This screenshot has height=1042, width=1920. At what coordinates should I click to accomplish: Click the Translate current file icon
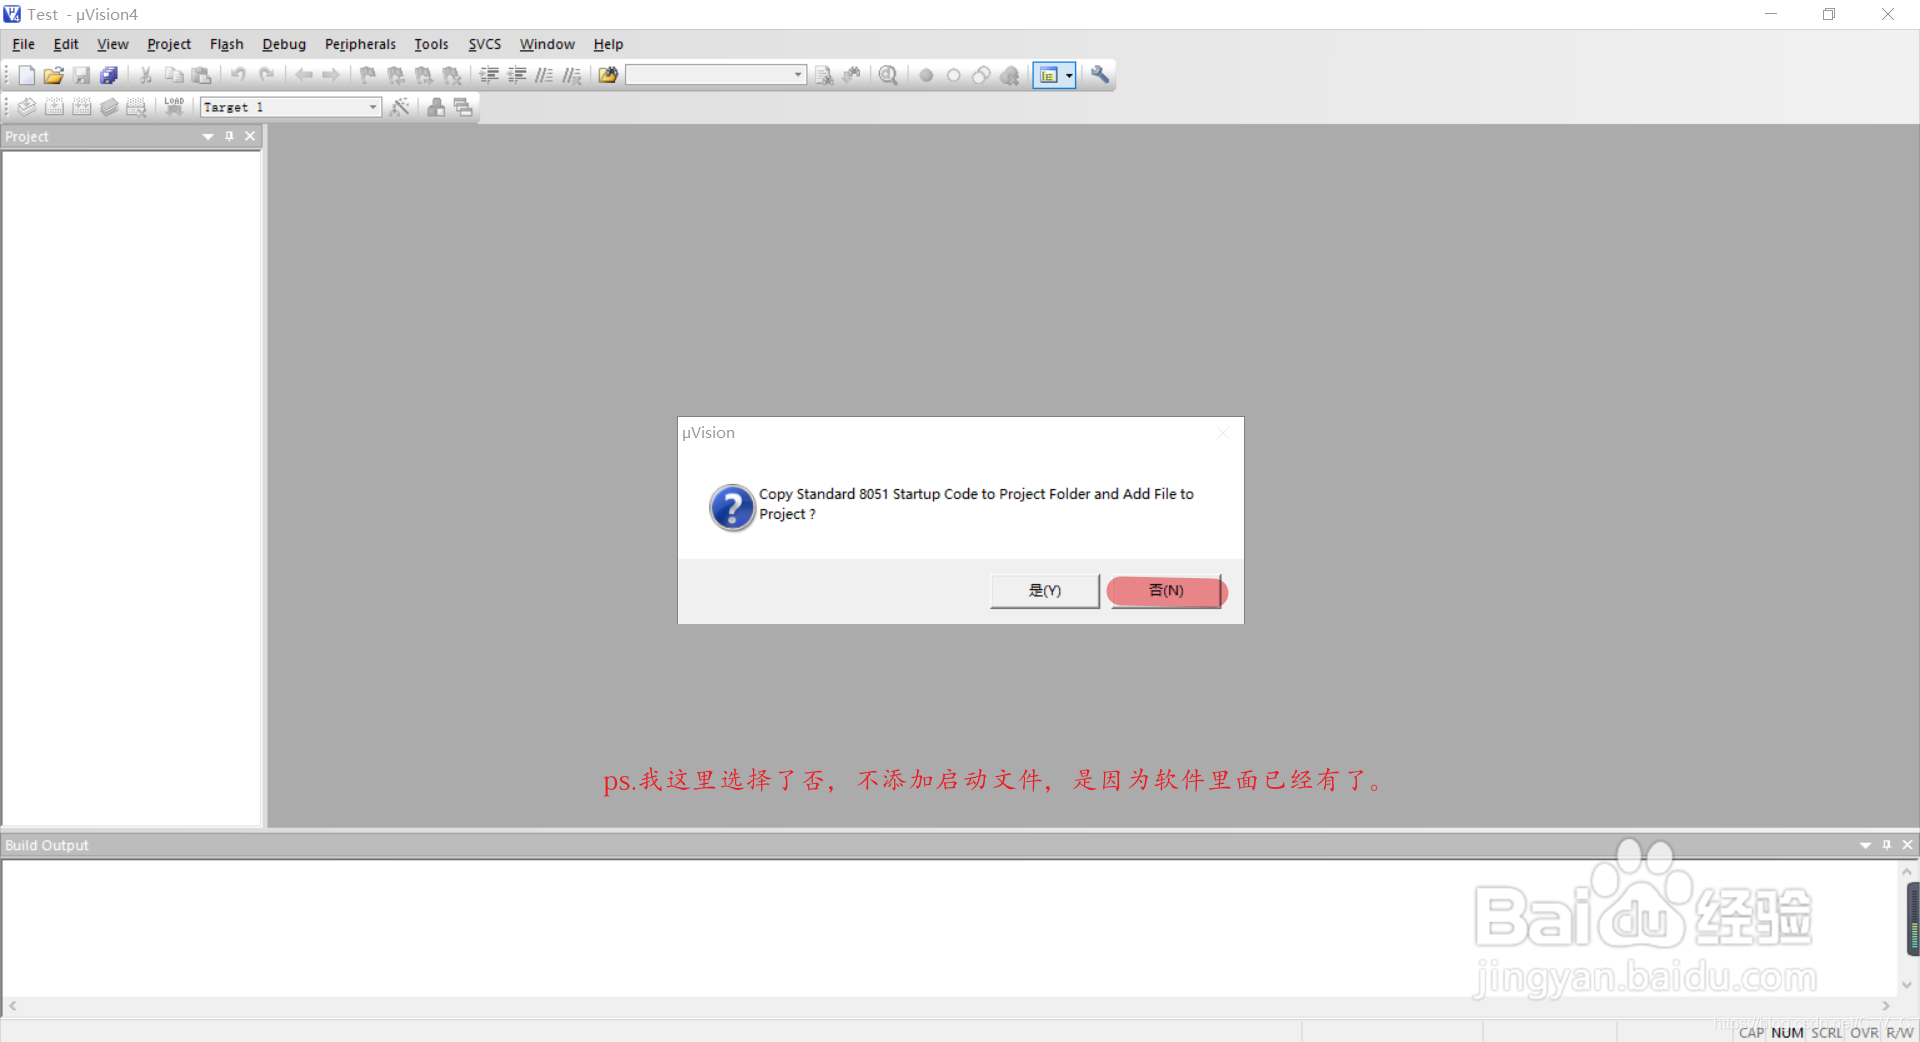(27, 107)
